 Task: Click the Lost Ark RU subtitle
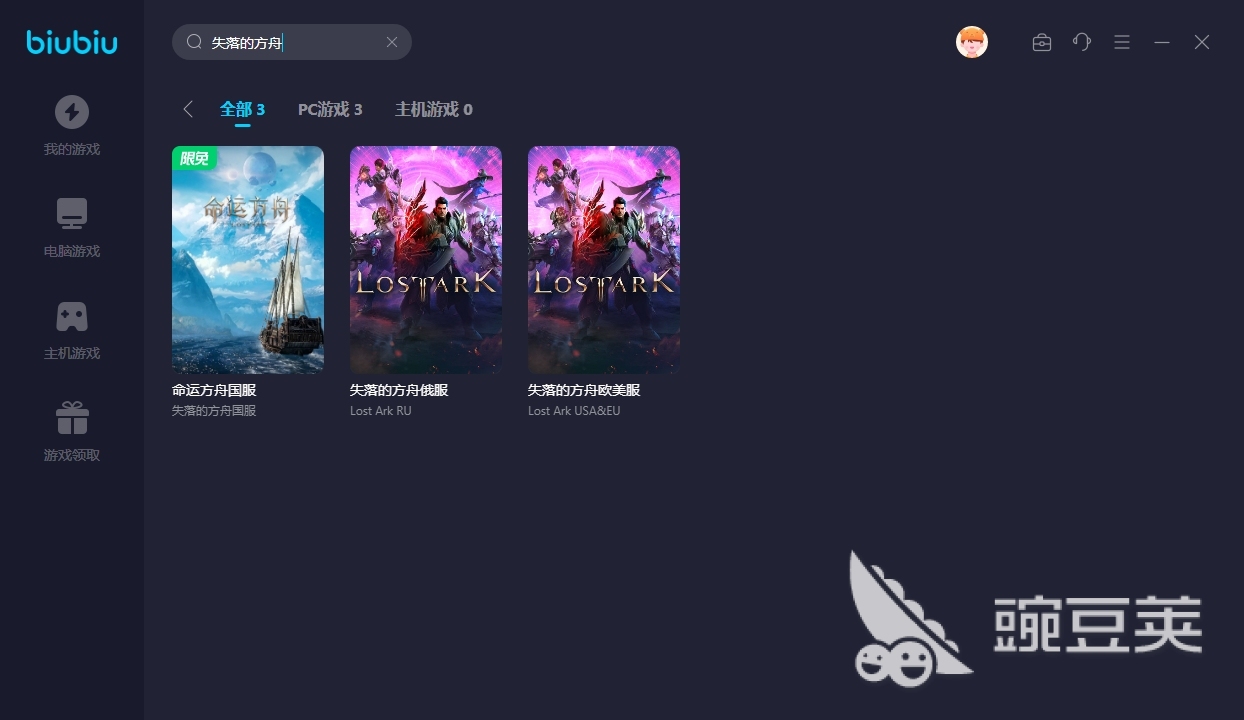[x=381, y=411]
